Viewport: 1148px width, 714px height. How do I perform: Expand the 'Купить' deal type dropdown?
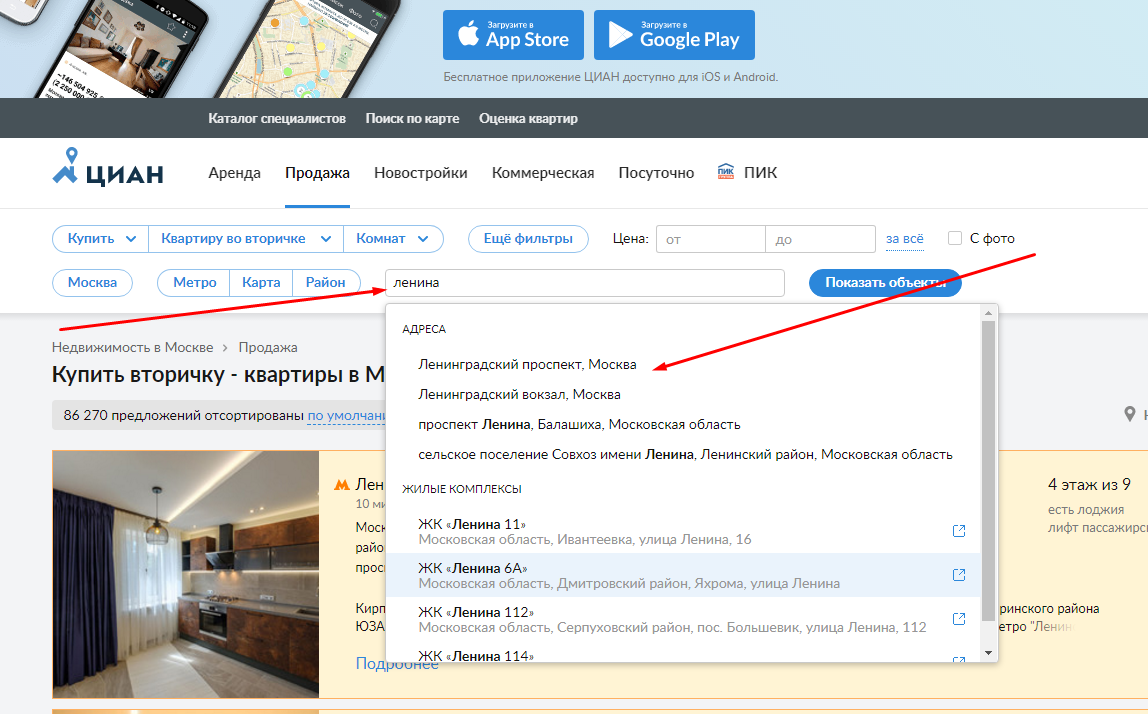100,239
